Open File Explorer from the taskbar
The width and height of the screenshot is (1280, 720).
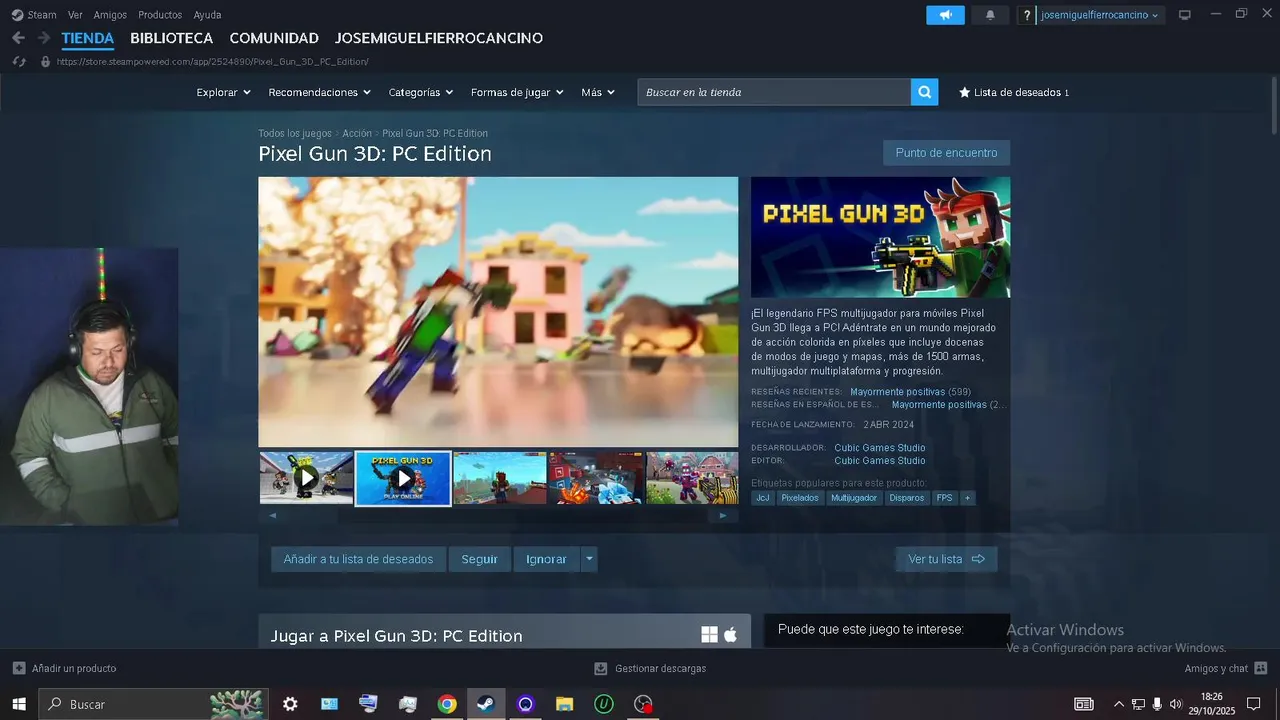564,704
